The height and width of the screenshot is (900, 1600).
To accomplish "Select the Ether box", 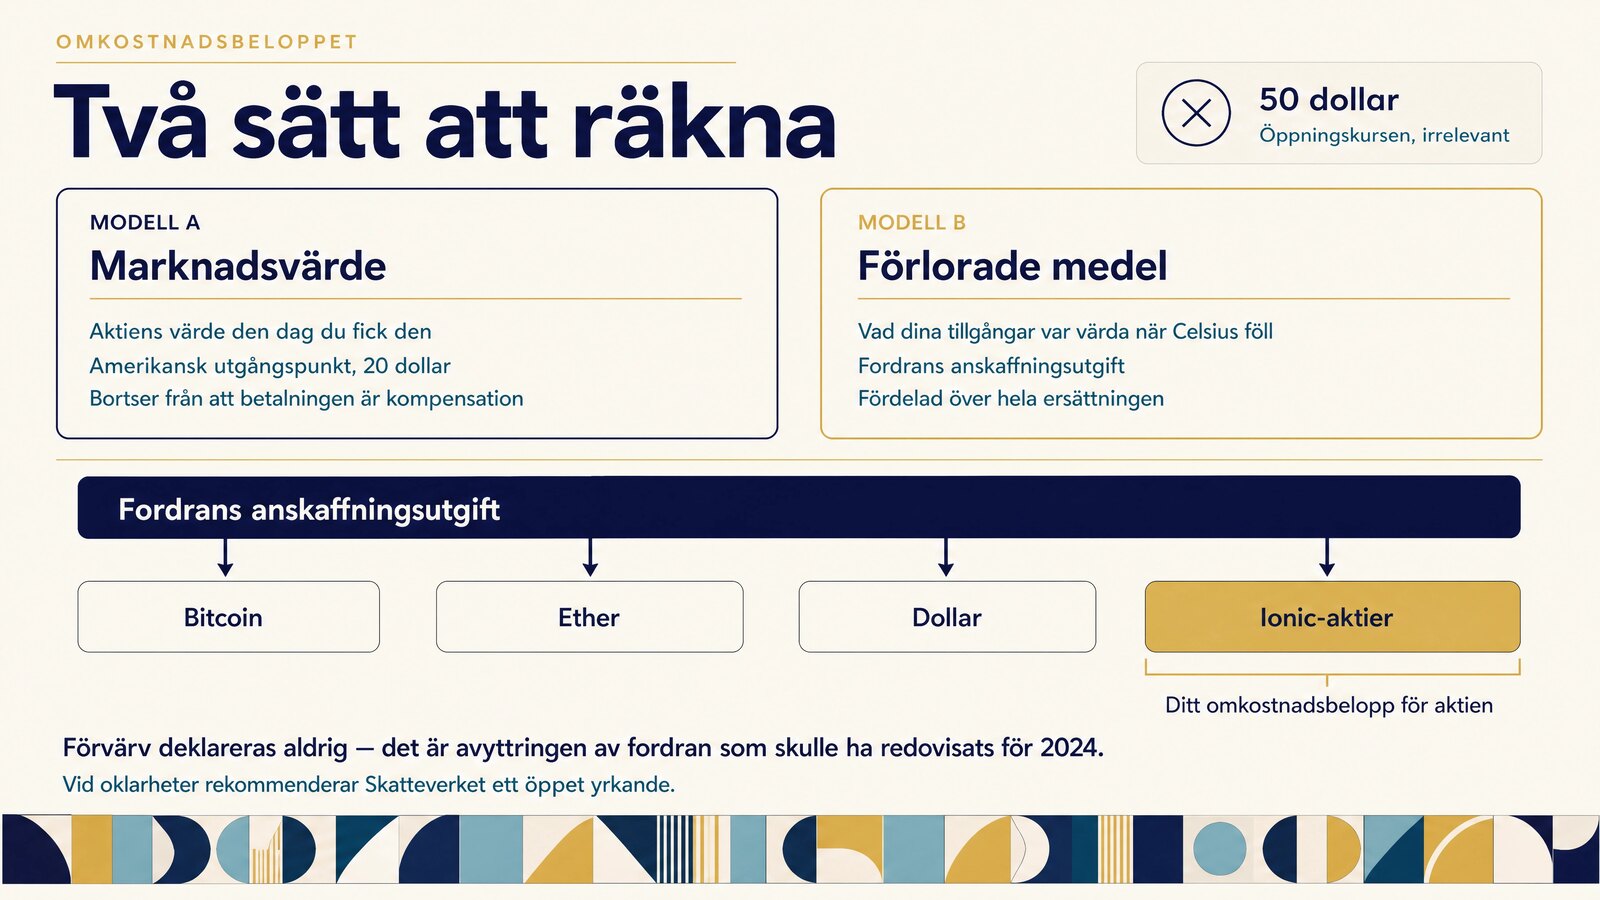I will [x=589, y=617].
